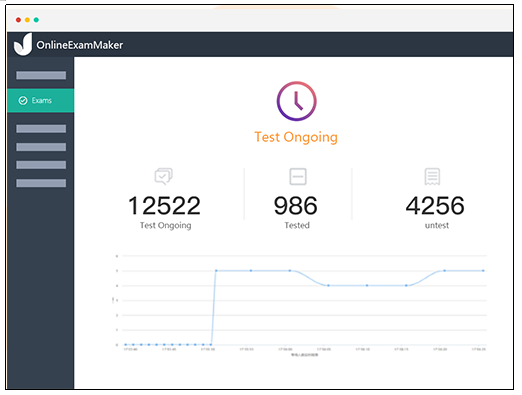Click the checkmark icon beside Exams
This screenshot has height=395, width=522.
[x=23, y=100]
